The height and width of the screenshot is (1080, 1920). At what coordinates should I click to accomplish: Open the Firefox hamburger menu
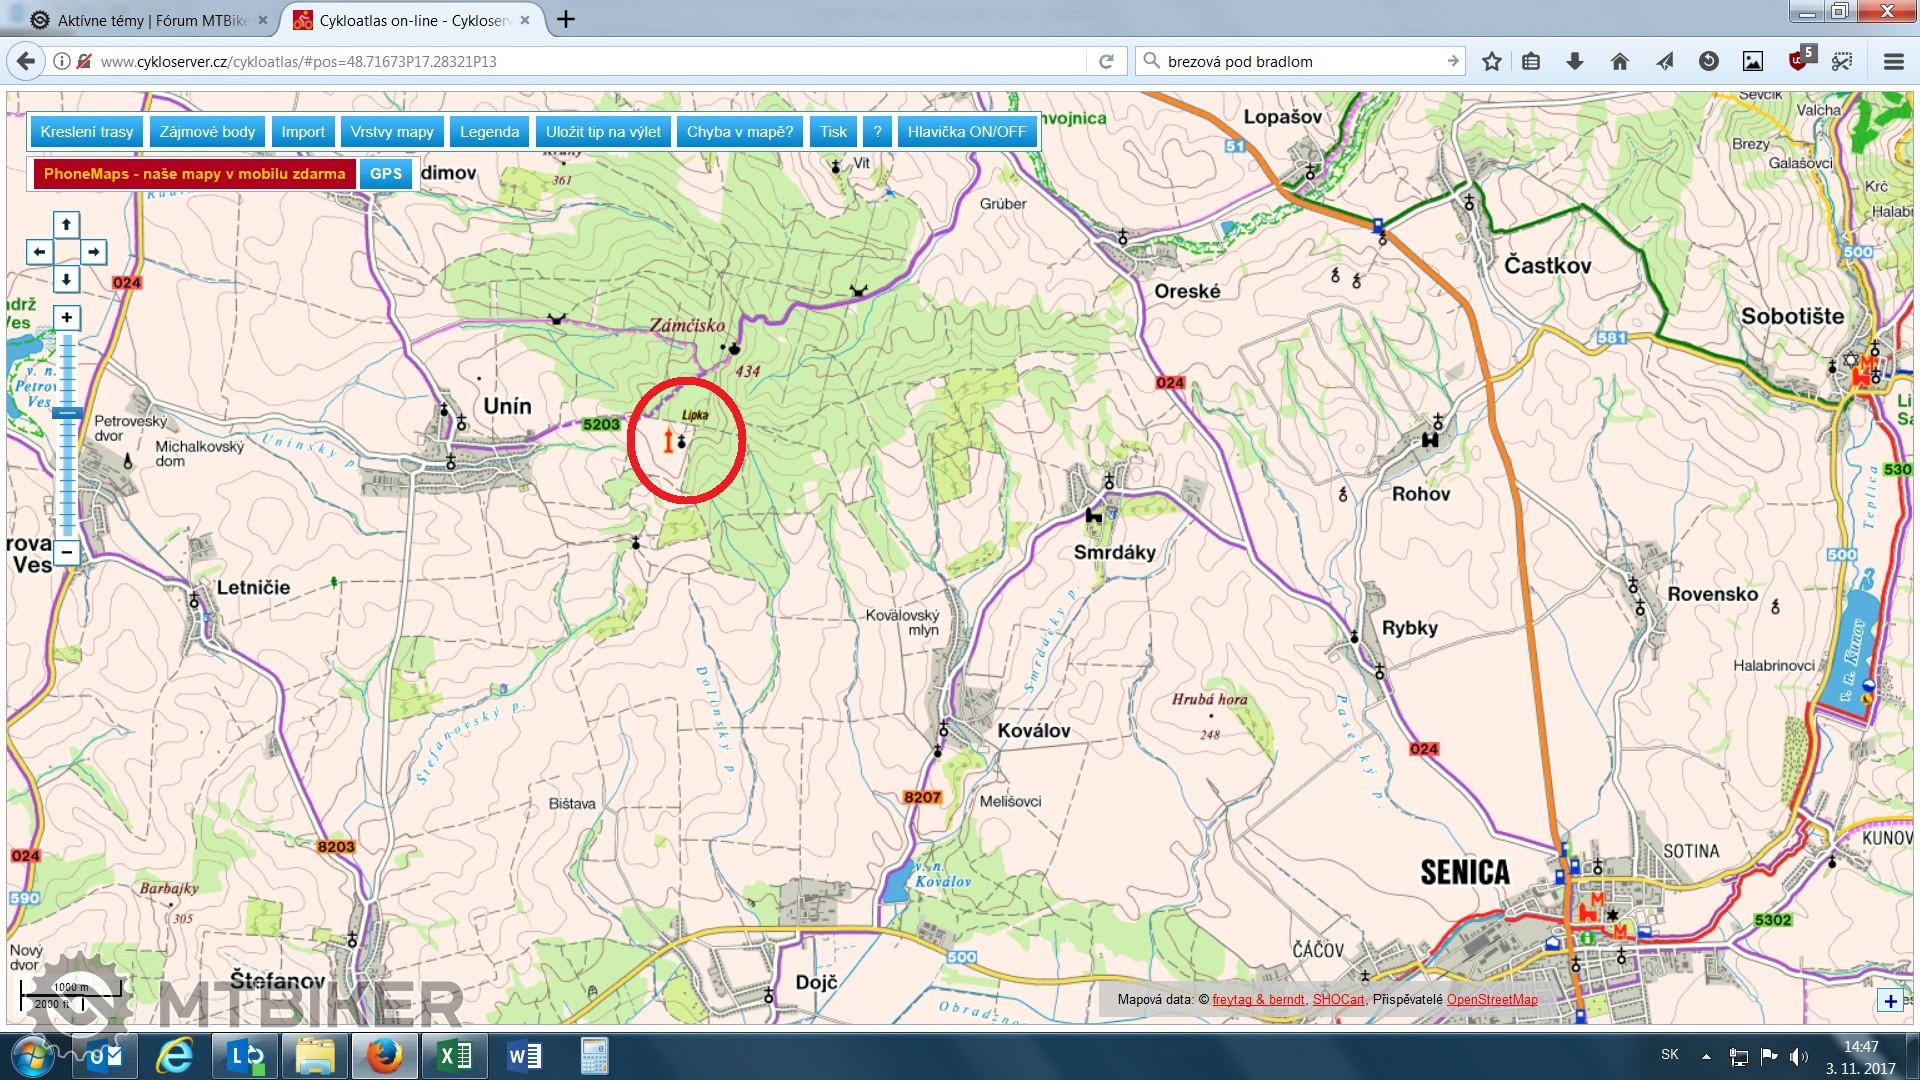click(1893, 62)
